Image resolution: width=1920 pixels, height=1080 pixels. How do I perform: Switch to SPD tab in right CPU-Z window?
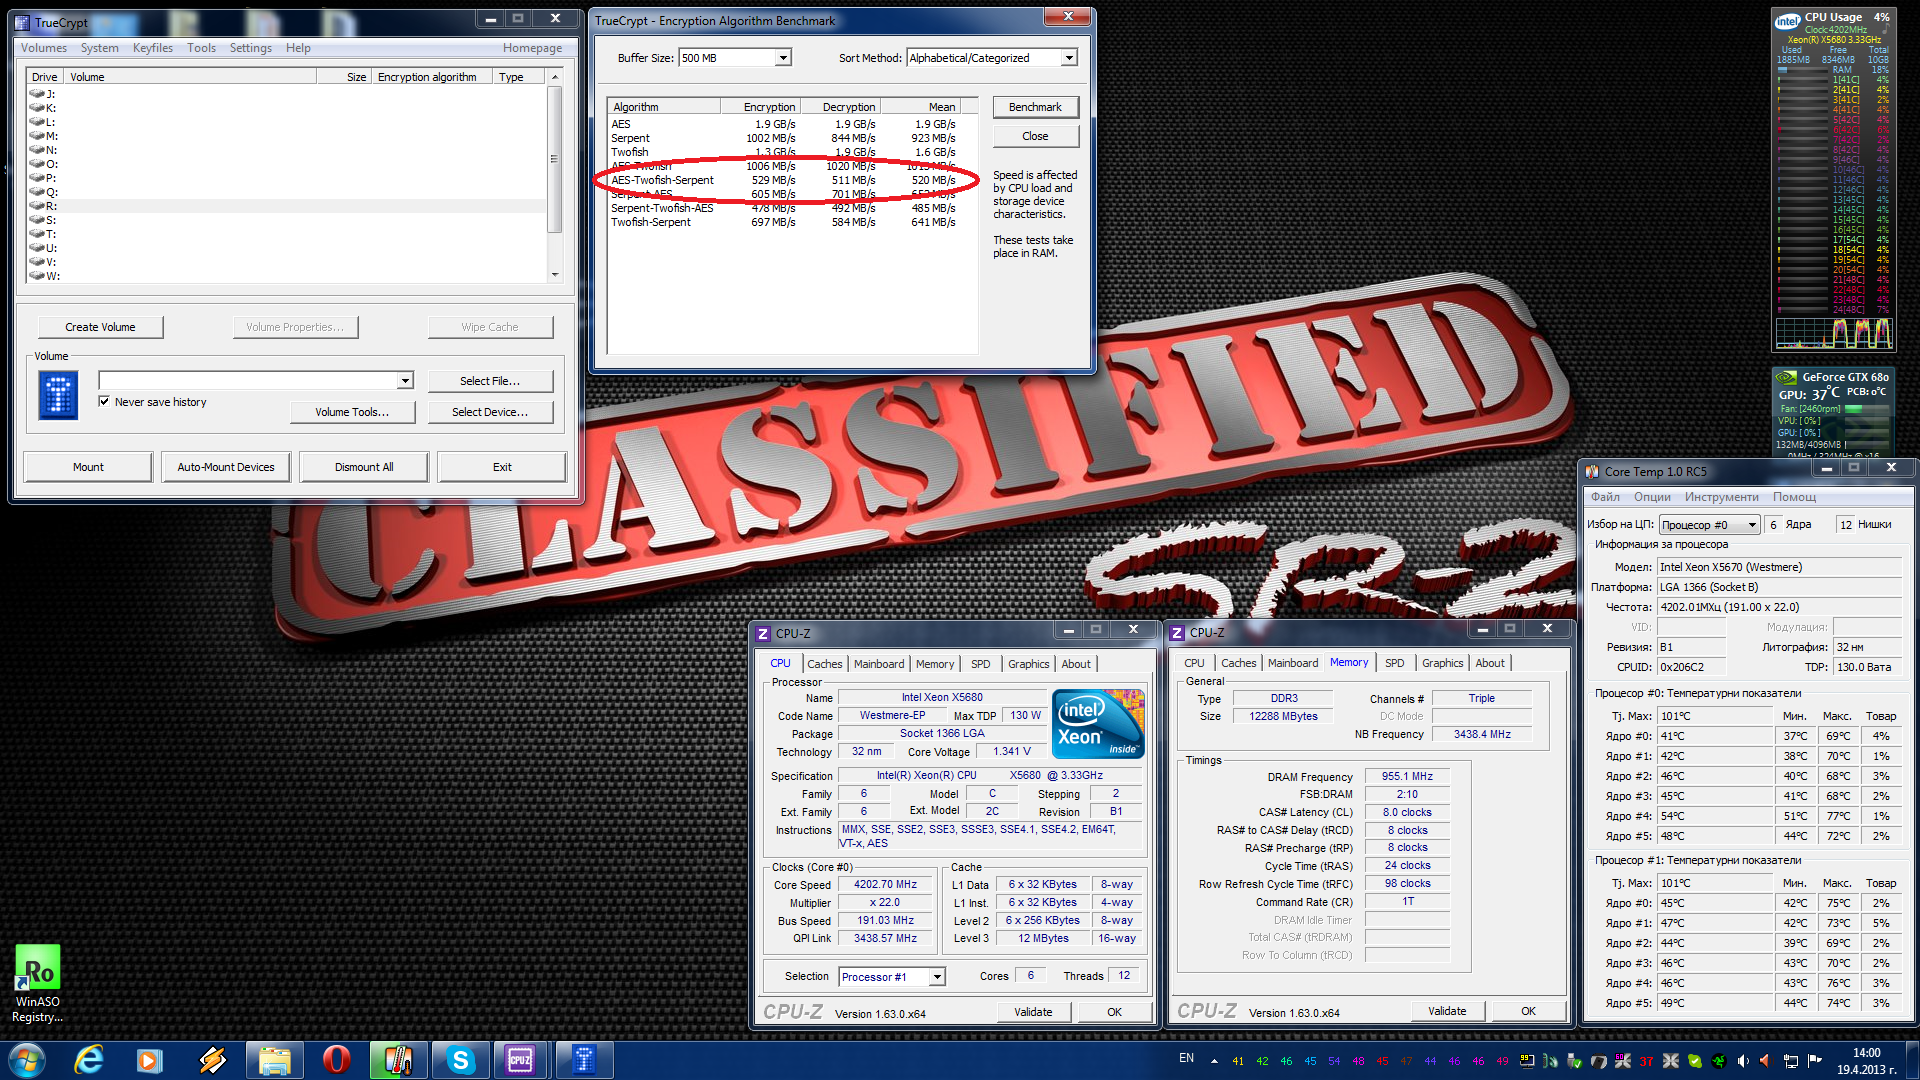(x=1395, y=663)
